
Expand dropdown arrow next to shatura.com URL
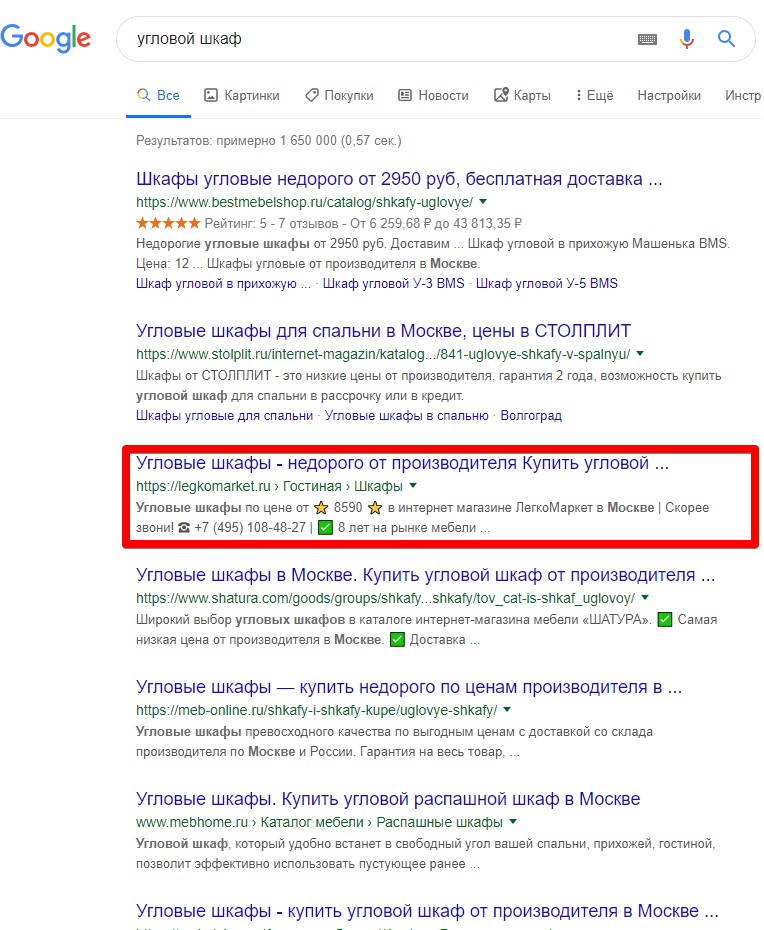(x=645, y=598)
